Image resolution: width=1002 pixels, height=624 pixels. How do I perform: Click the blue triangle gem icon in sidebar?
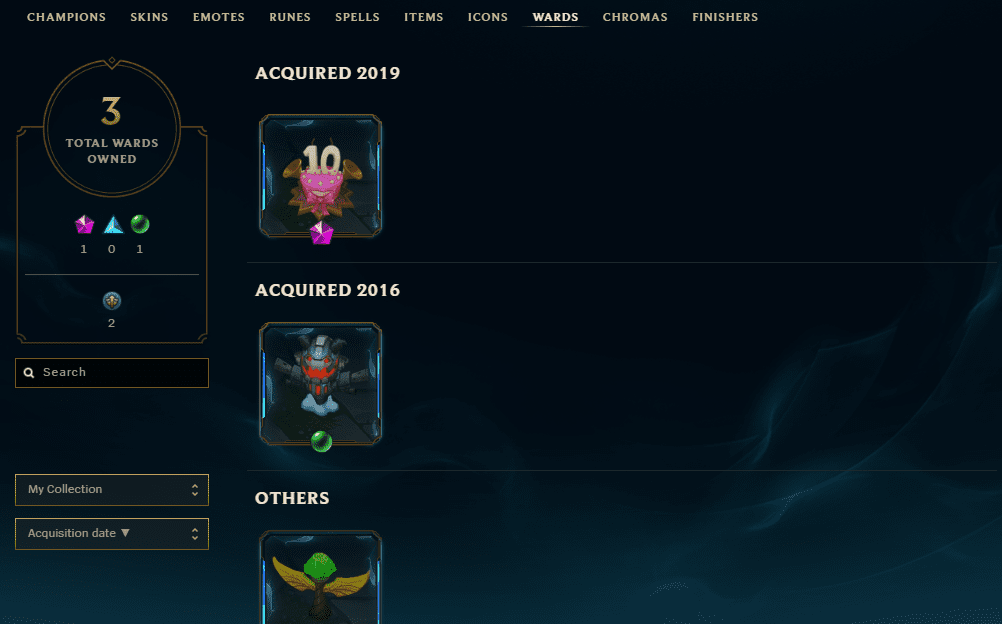(x=113, y=224)
